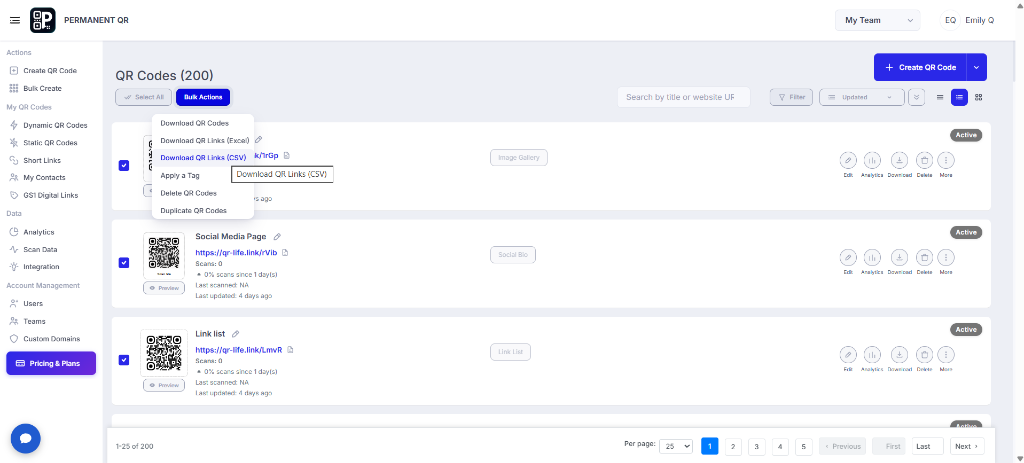Switch to compact list view
This screenshot has height=463, width=1024.
click(940, 97)
